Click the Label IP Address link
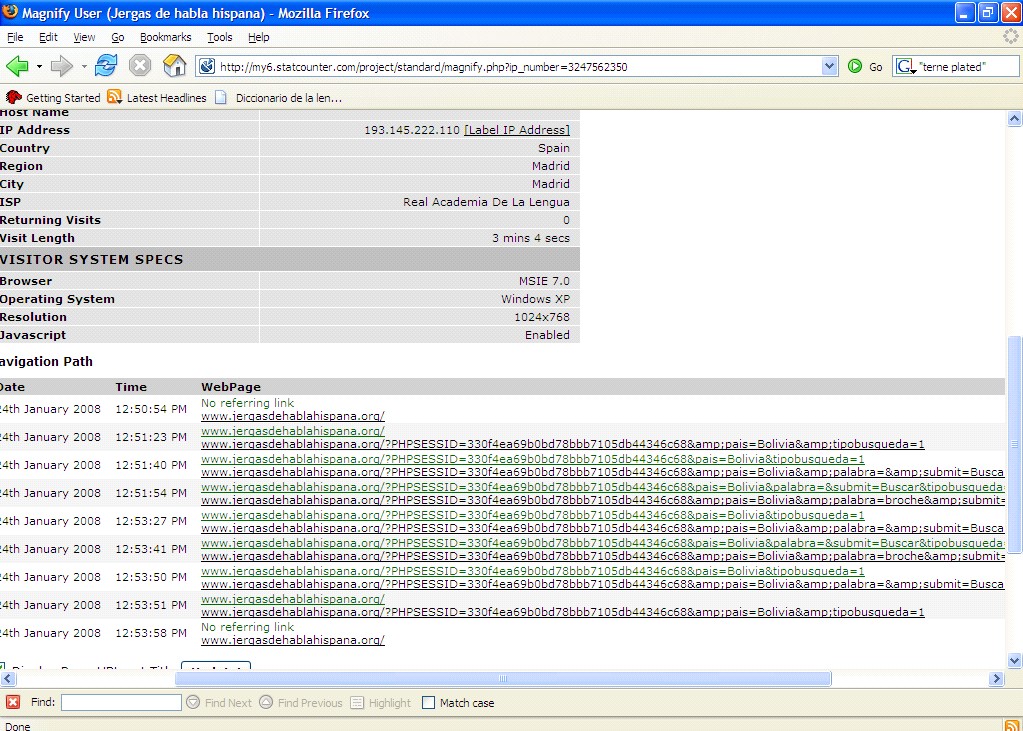The width and height of the screenshot is (1023, 731). (517, 130)
